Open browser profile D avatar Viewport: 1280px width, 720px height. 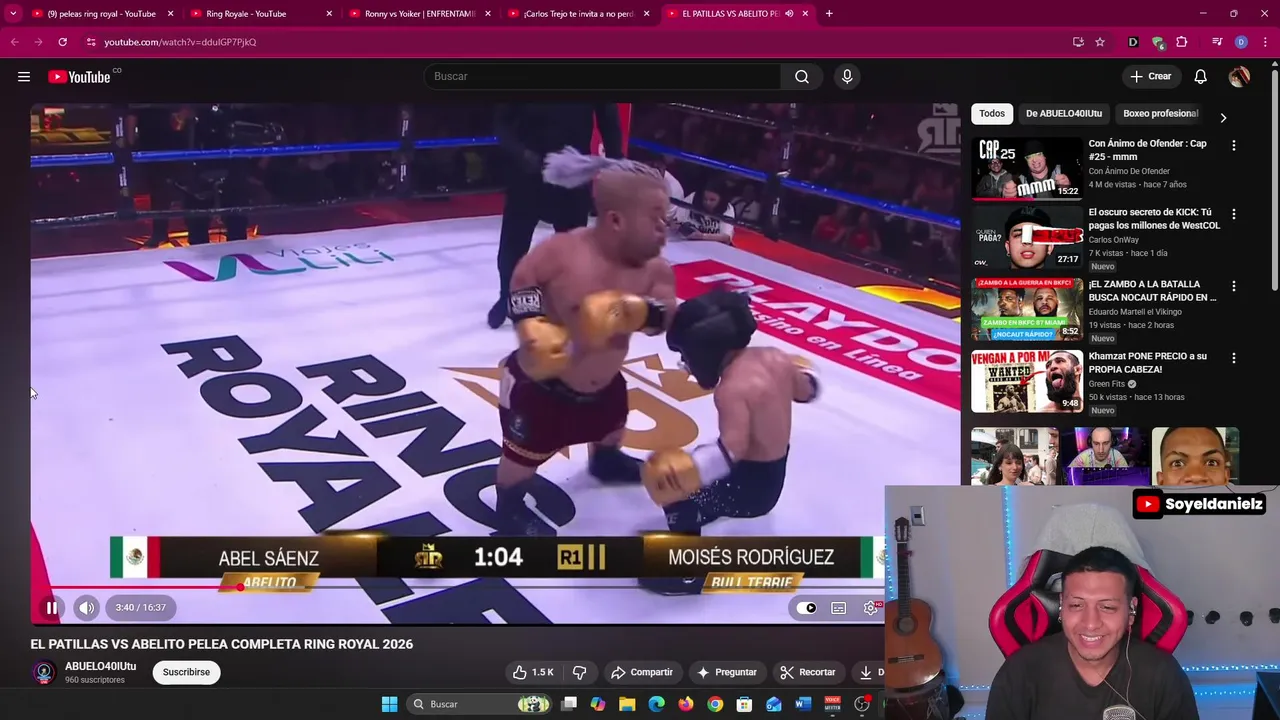point(1241,42)
